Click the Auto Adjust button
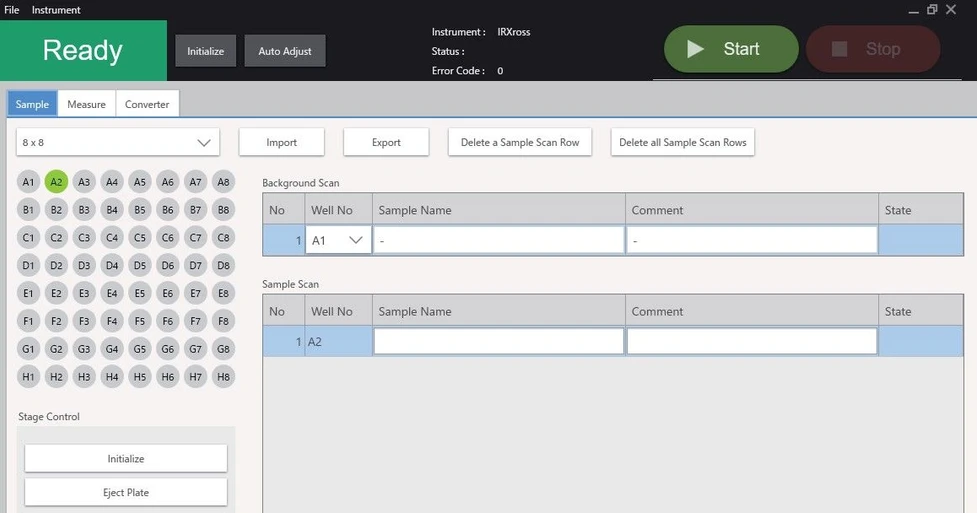 [285, 51]
